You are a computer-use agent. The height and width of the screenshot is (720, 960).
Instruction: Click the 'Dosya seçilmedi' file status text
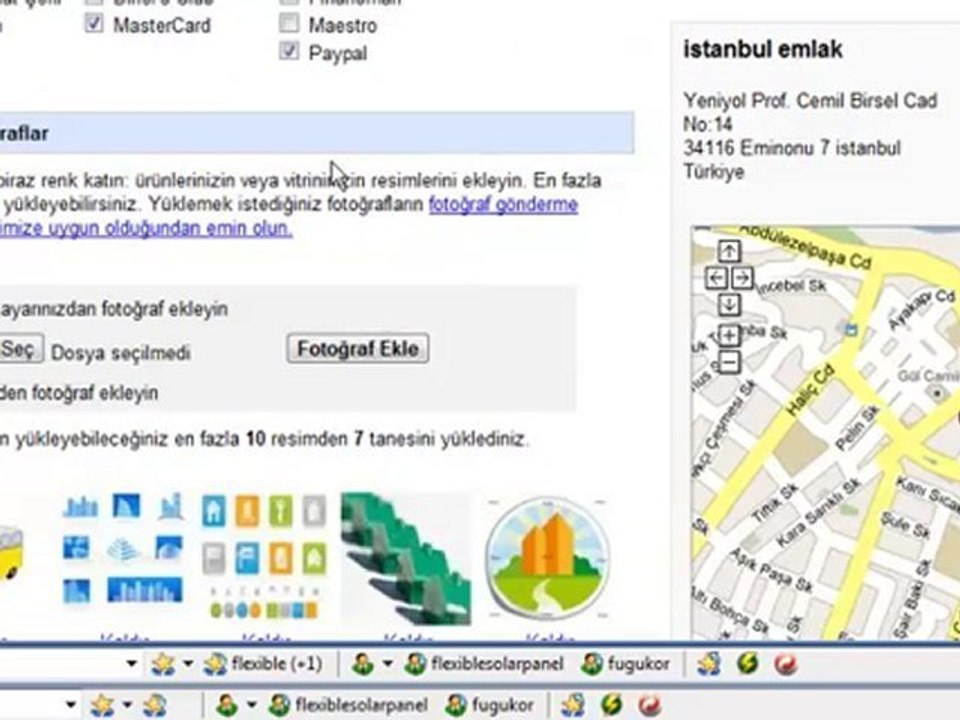point(121,353)
